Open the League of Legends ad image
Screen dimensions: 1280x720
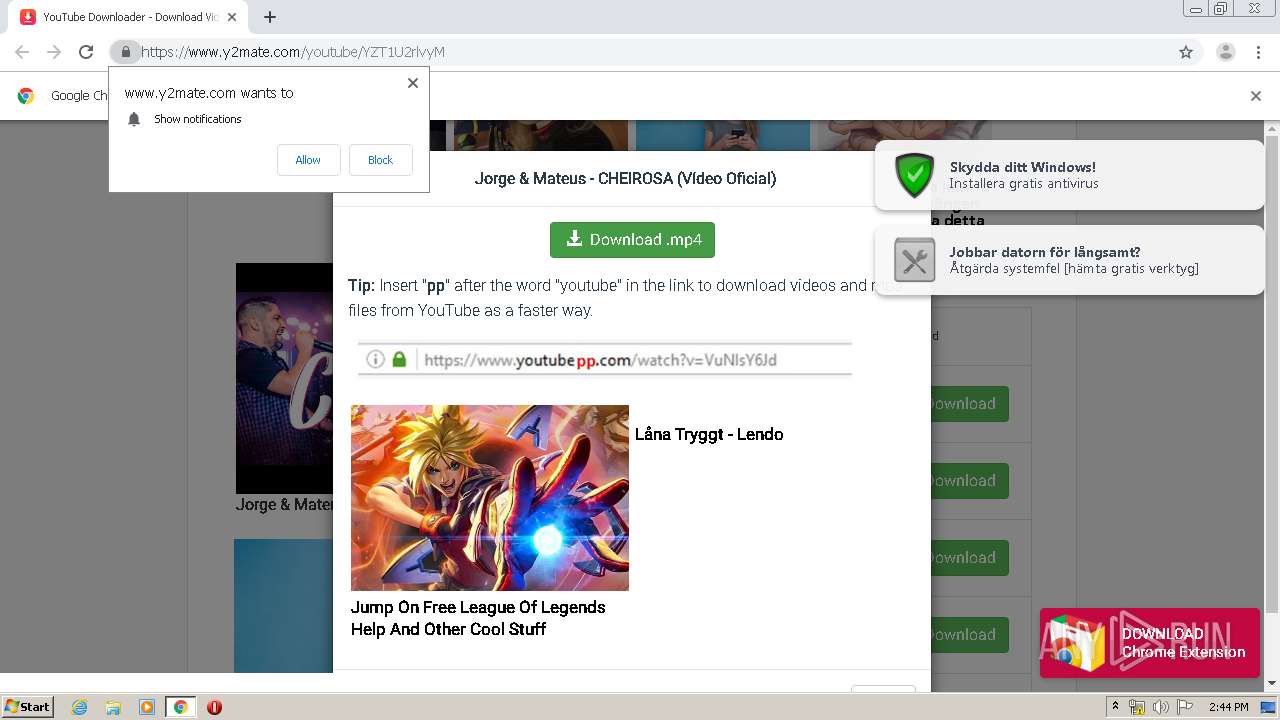coord(490,498)
